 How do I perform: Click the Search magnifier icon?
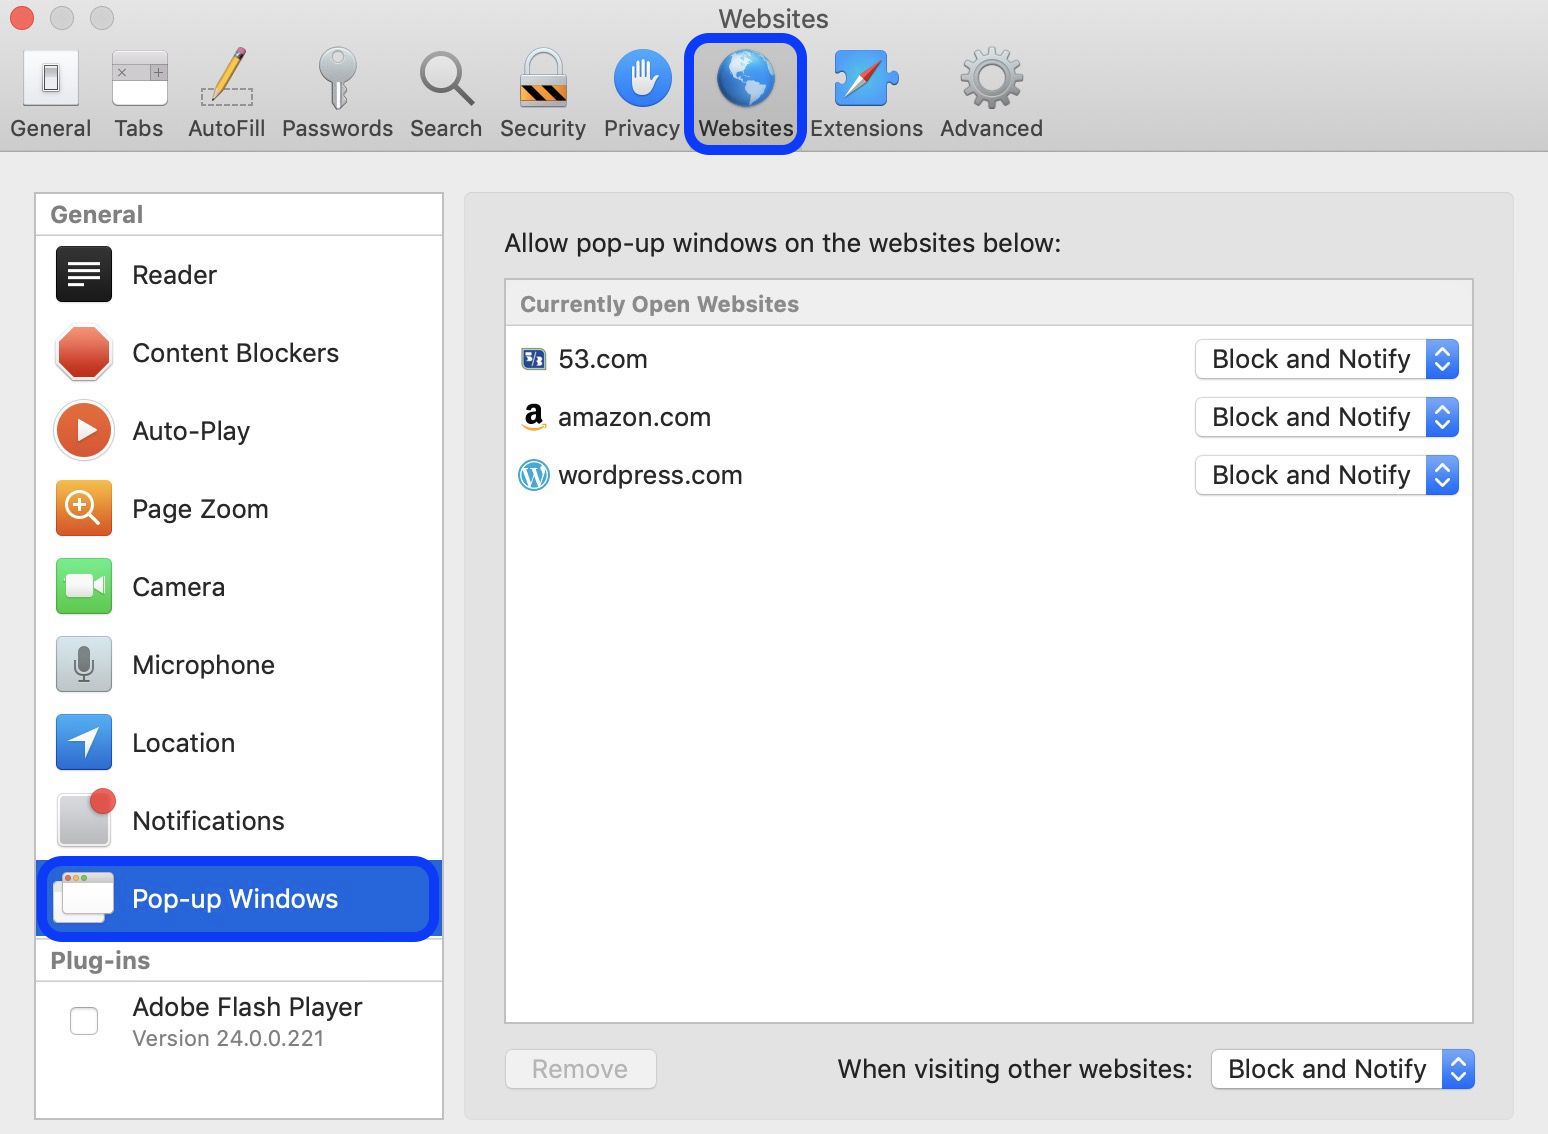[445, 90]
